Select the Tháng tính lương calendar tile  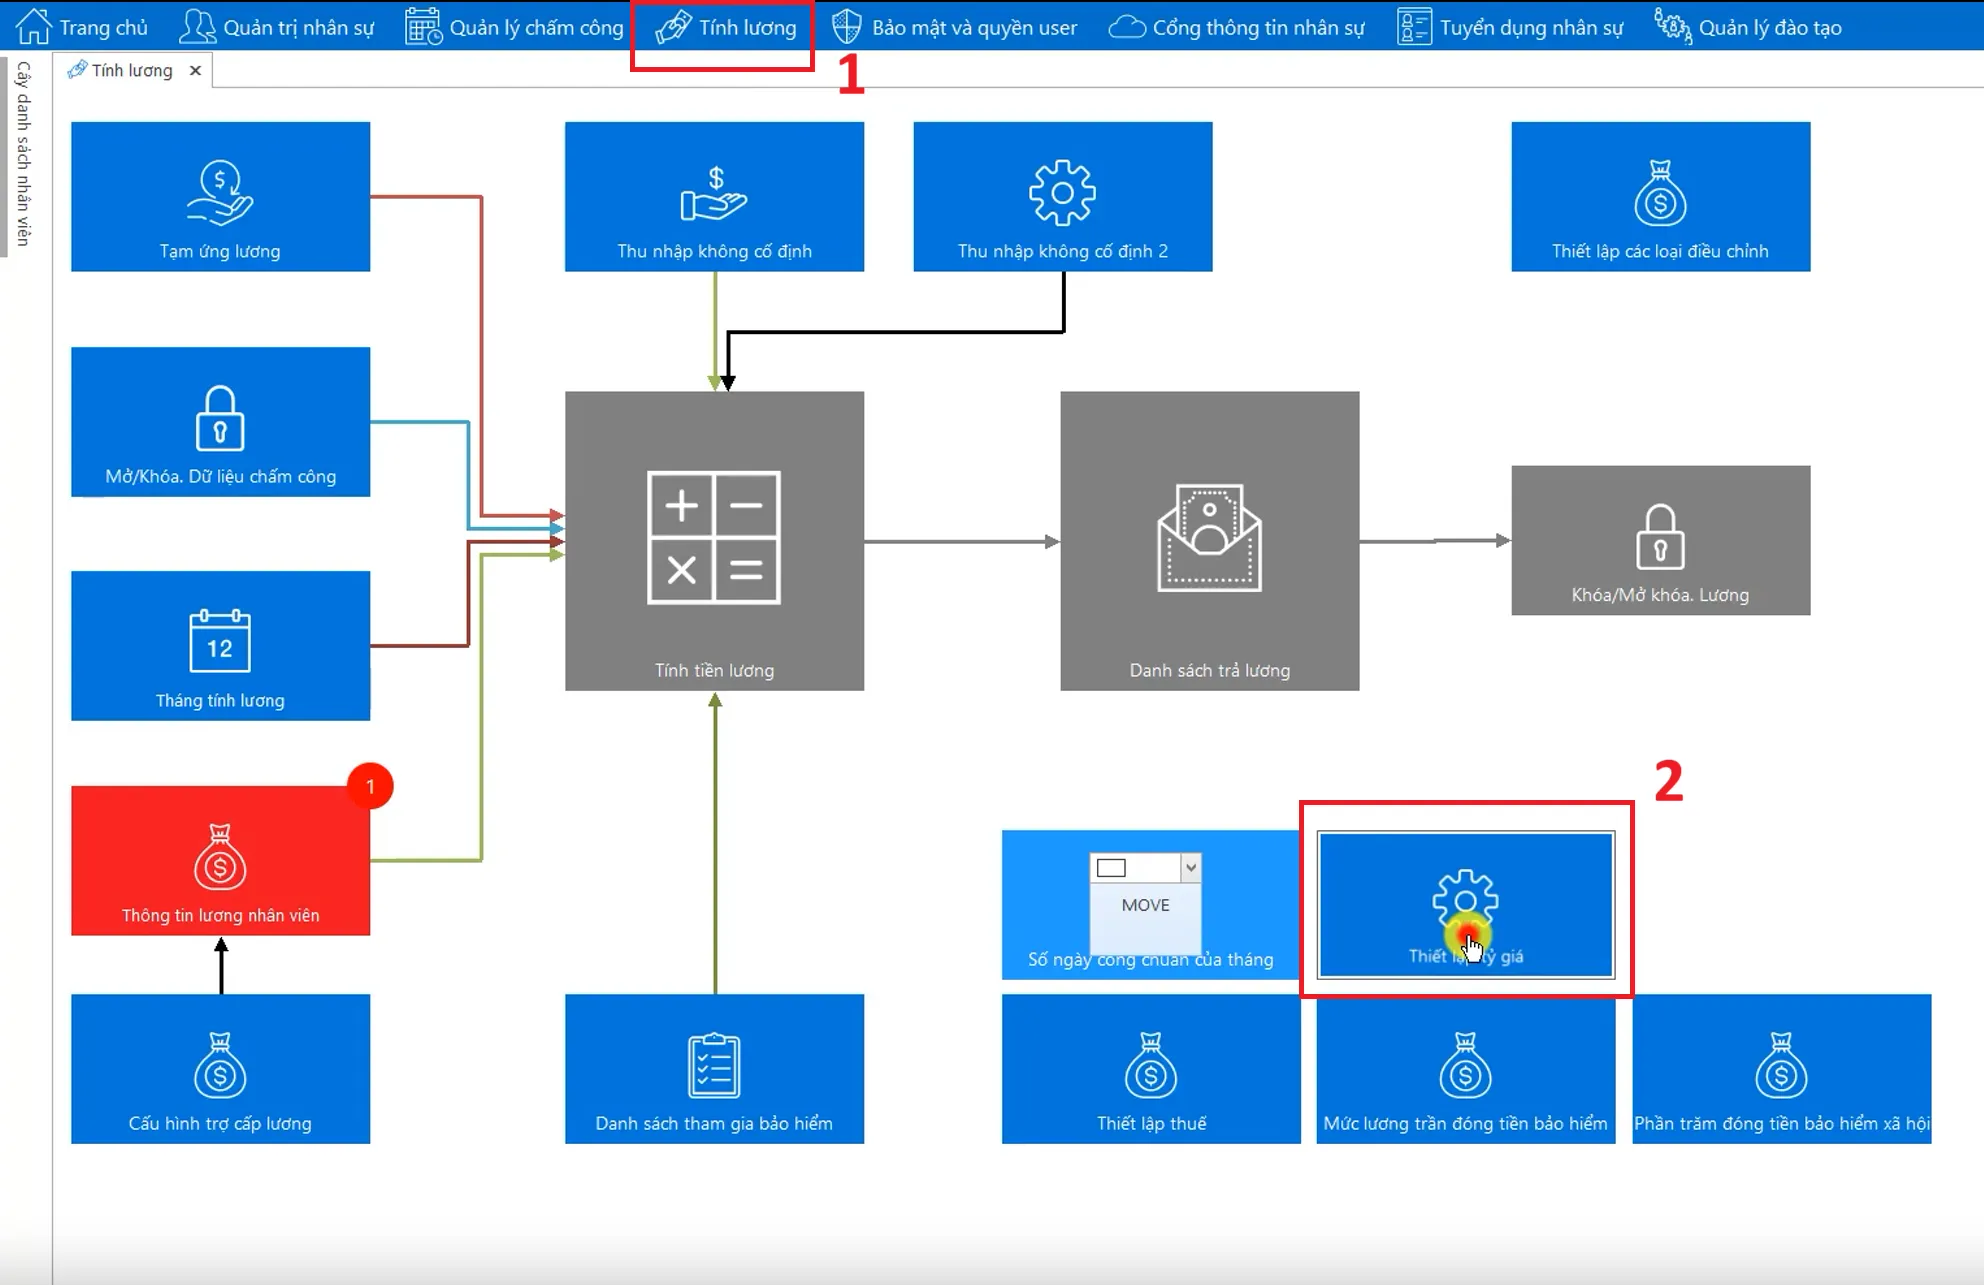(220, 645)
